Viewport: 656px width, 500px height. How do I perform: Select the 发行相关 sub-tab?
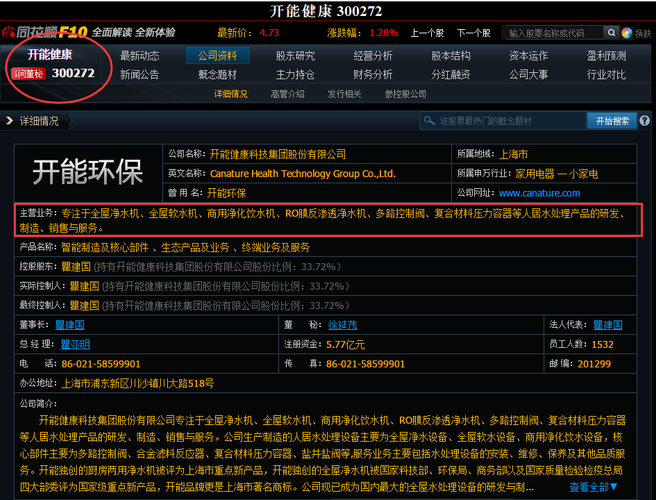(344, 94)
